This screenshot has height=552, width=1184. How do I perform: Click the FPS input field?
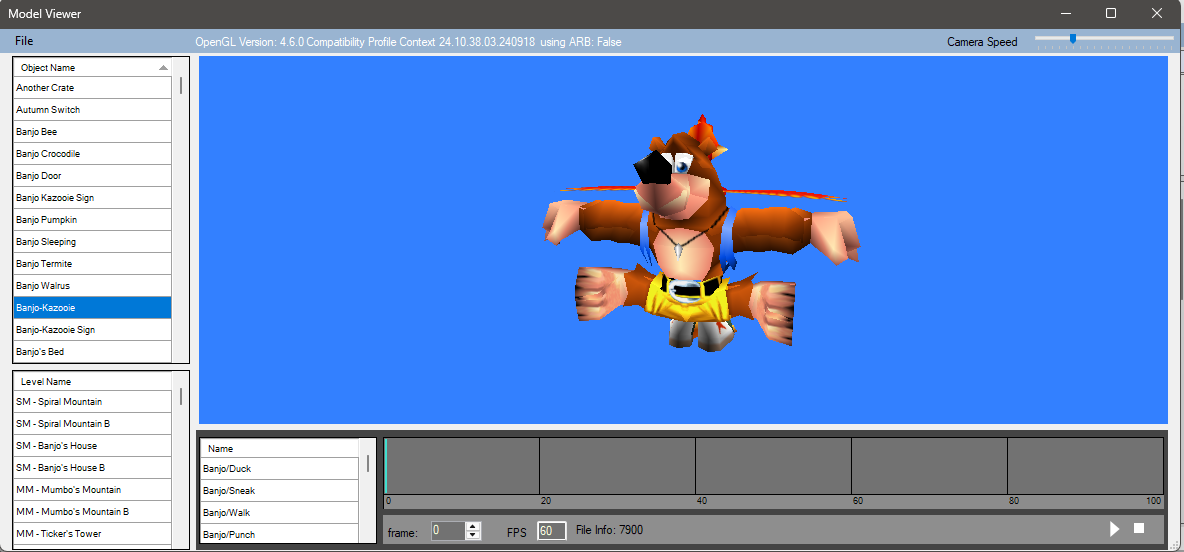(x=551, y=531)
